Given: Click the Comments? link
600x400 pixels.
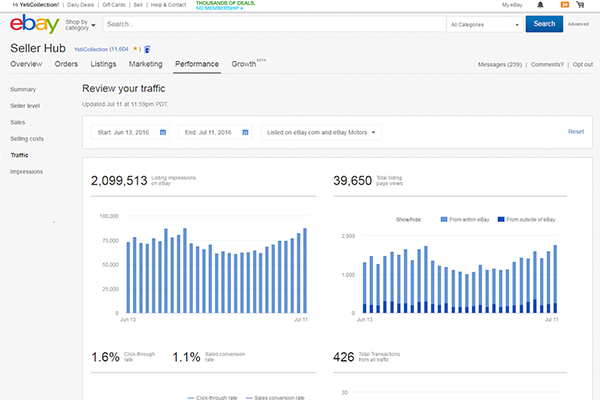Looking at the screenshot, I should (547, 64).
